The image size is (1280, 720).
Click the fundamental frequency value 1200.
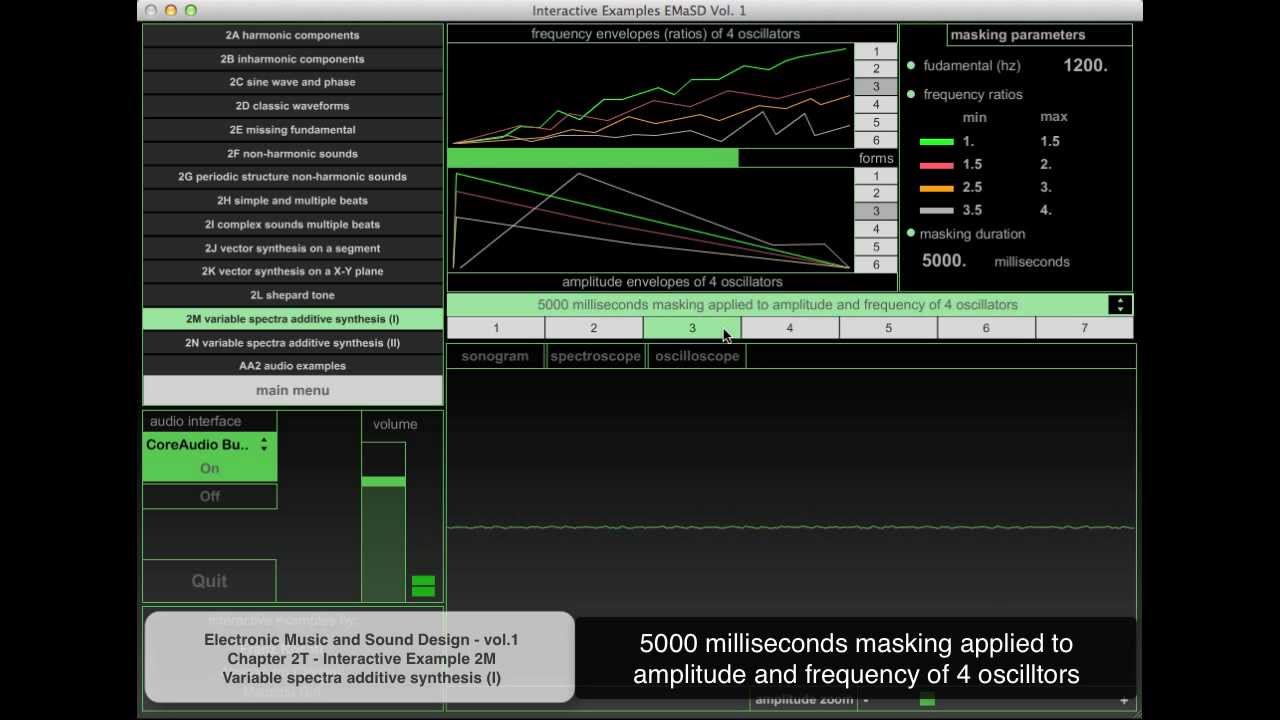1085,65
